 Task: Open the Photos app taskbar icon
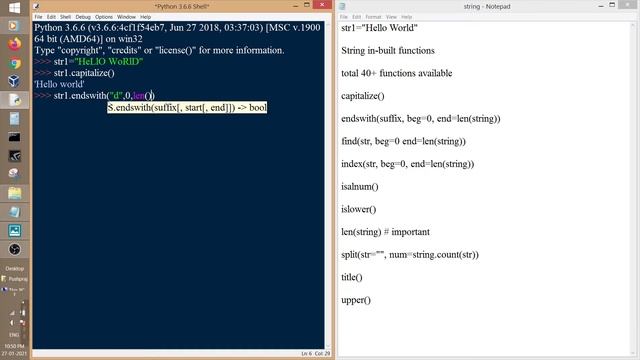pos(14,231)
